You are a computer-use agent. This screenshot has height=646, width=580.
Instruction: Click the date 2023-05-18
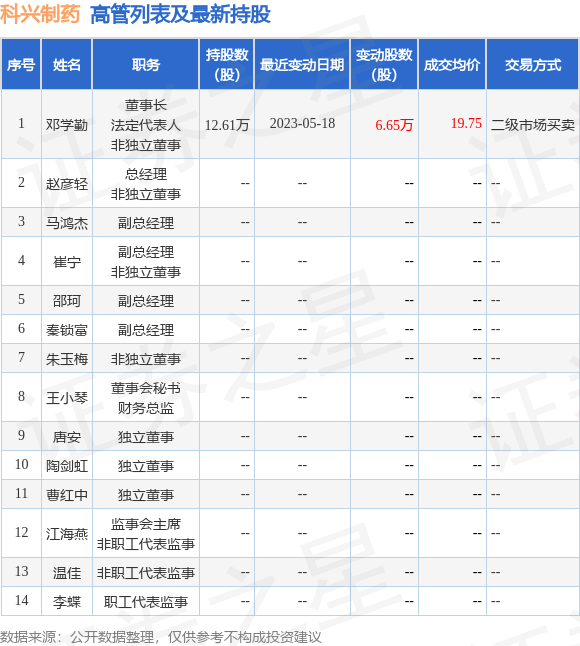tap(302, 123)
